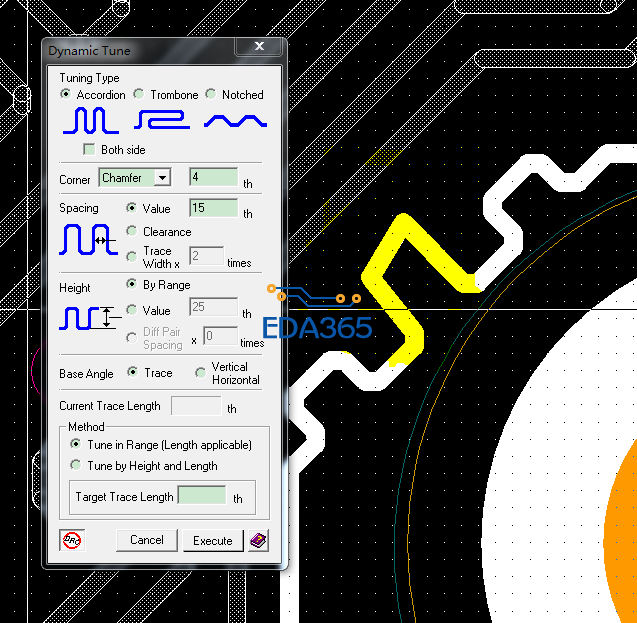
Task: Select Tune by Height and Length method
Action: [75, 465]
